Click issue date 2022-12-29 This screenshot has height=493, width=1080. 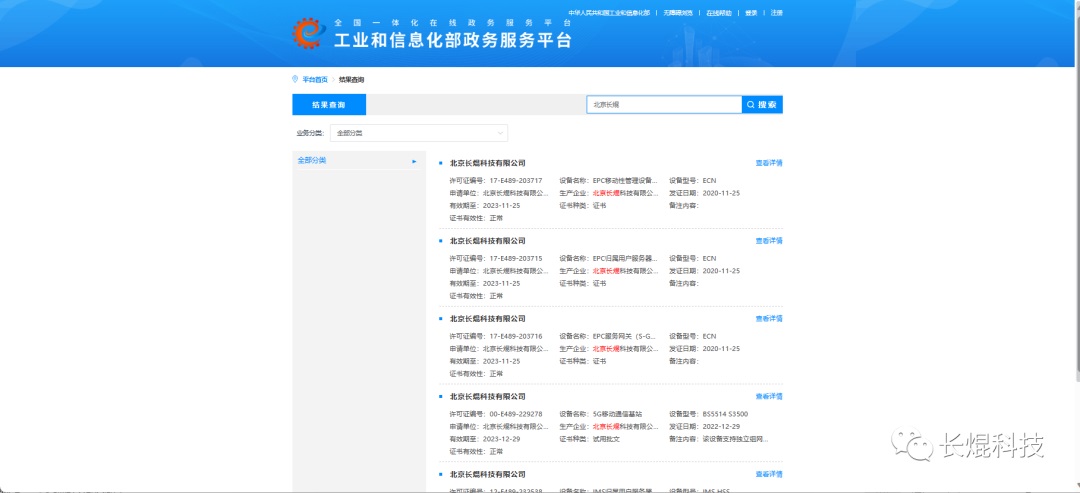[x=721, y=427]
